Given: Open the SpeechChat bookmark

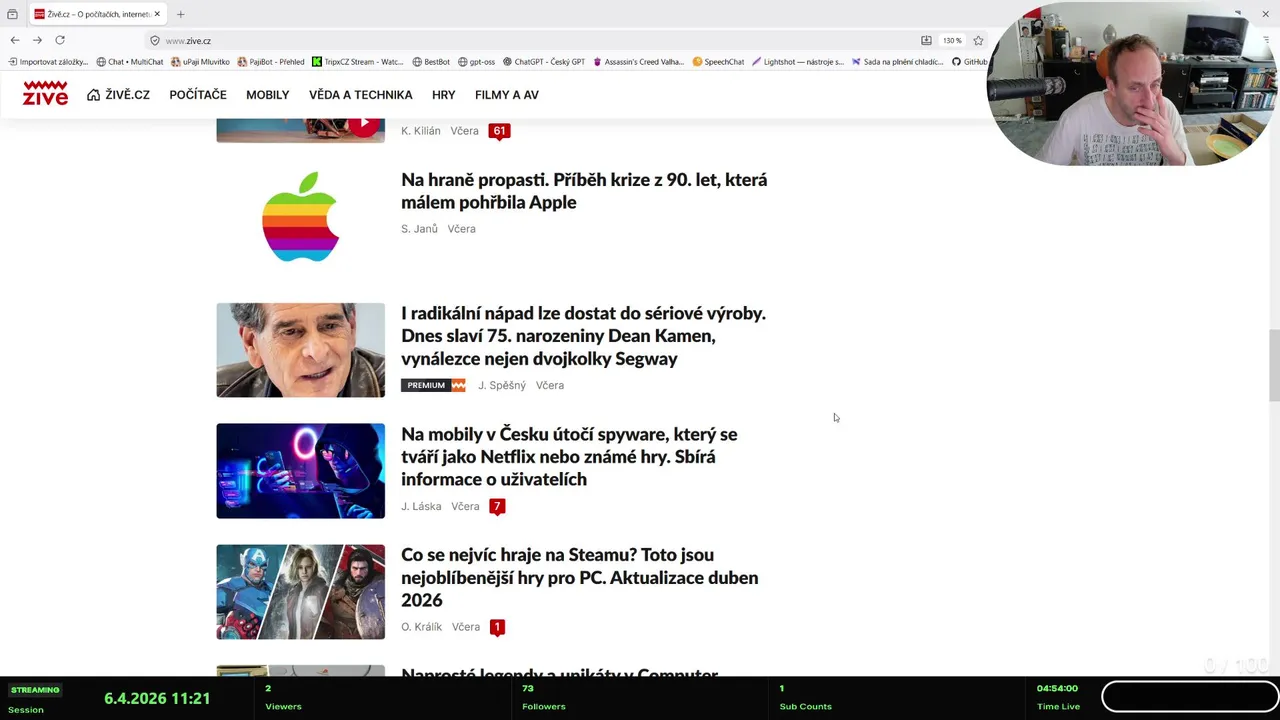Looking at the screenshot, I should pos(718,62).
